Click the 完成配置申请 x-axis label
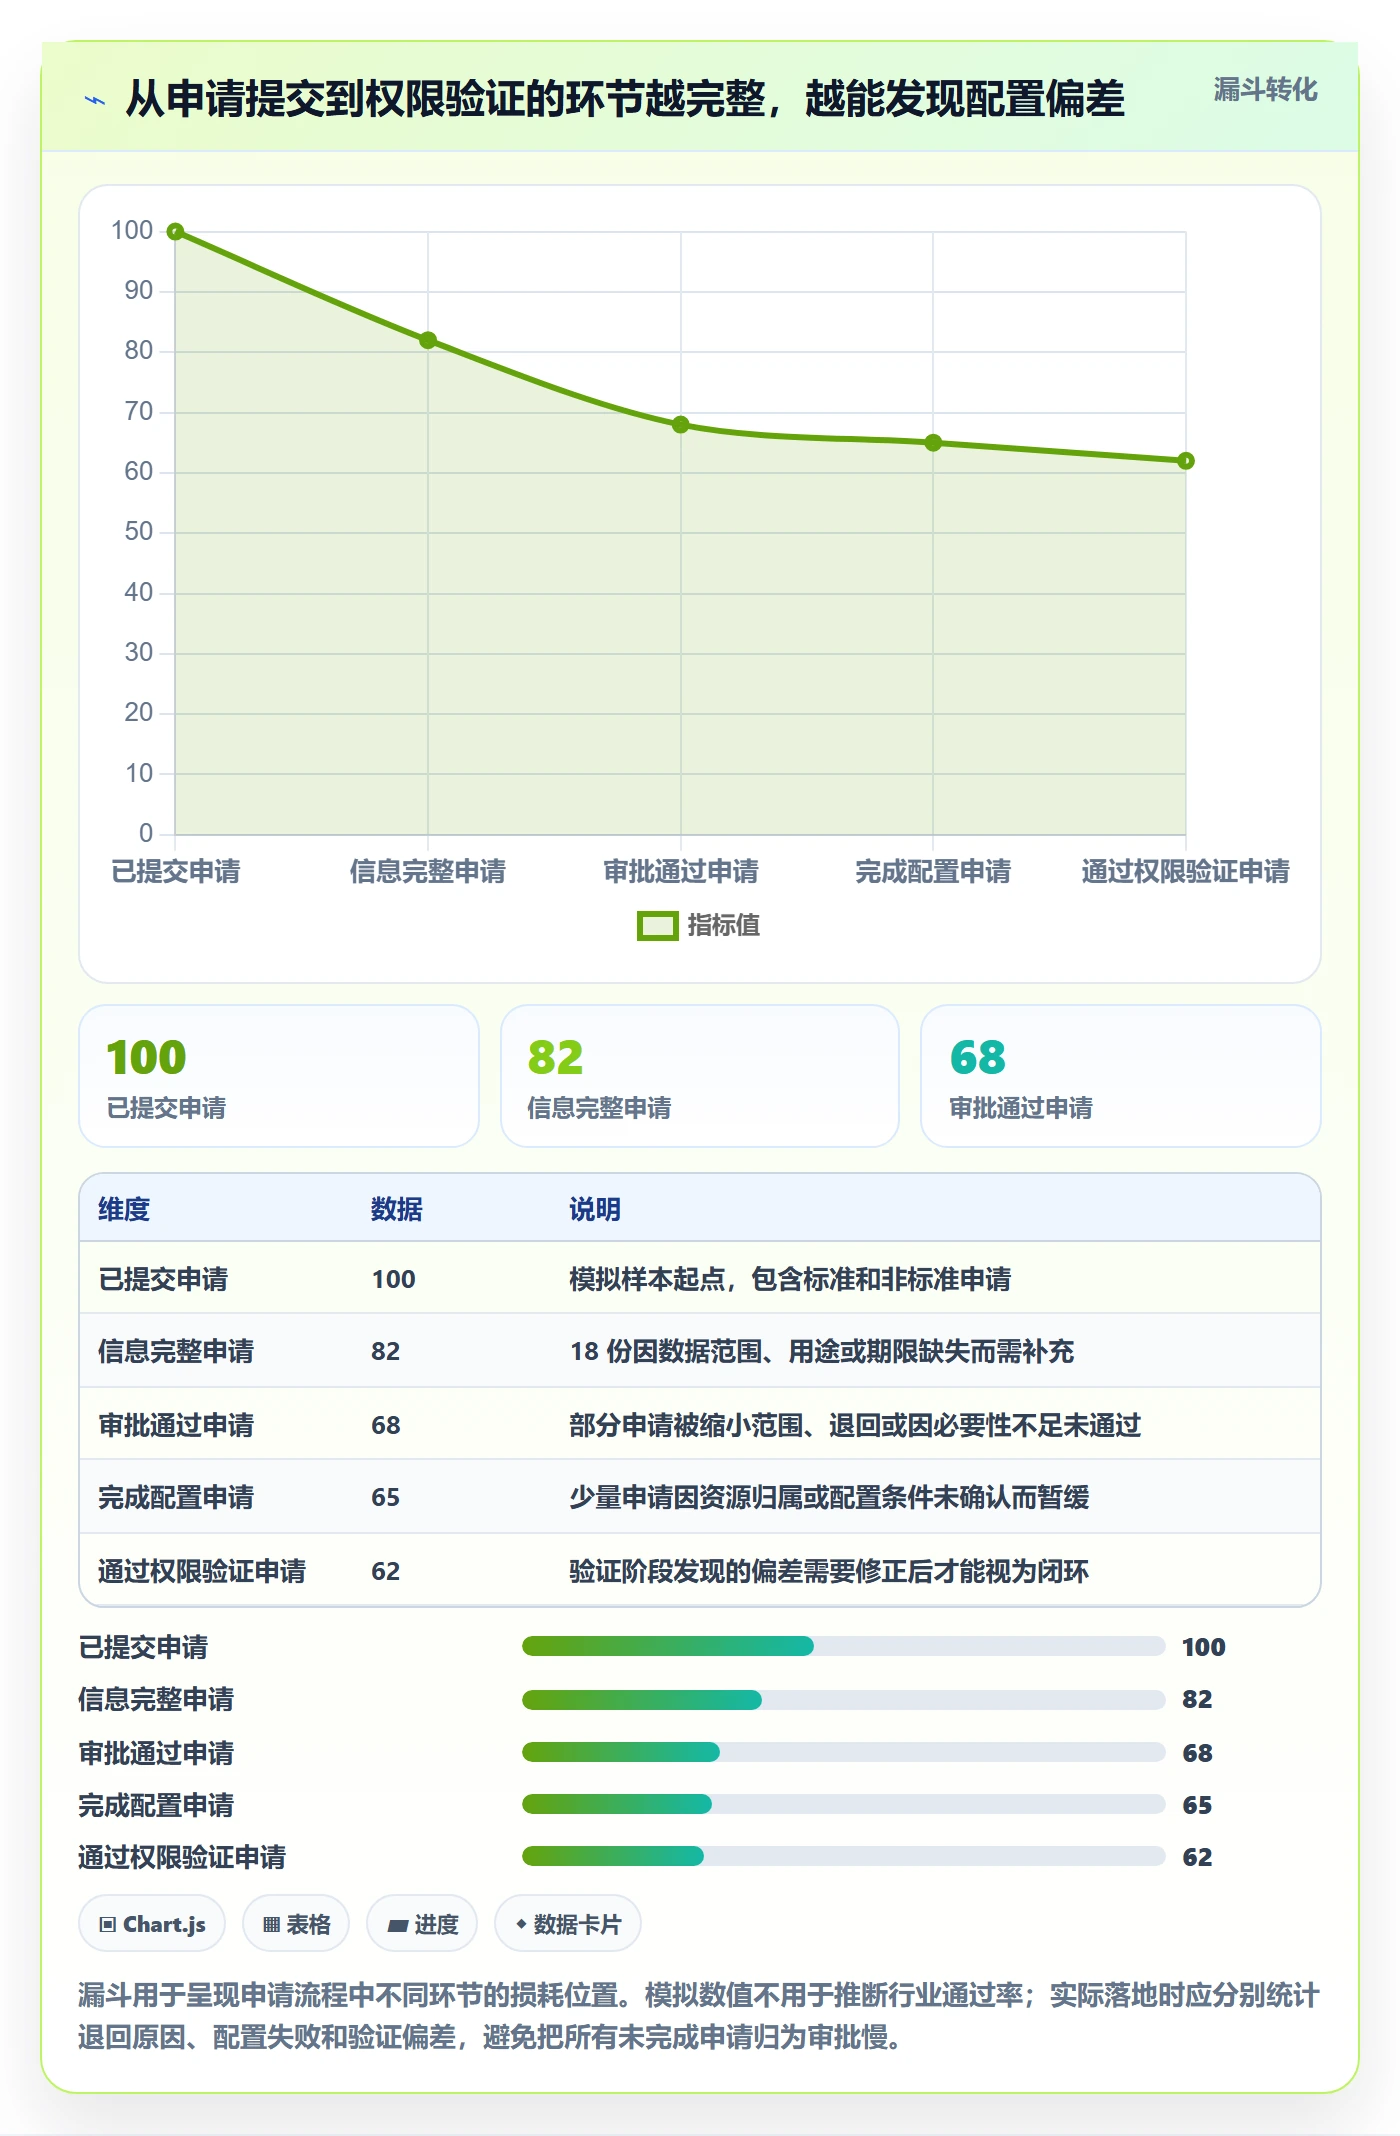Viewport: 1400px width, 2136px height. (933, 871)
